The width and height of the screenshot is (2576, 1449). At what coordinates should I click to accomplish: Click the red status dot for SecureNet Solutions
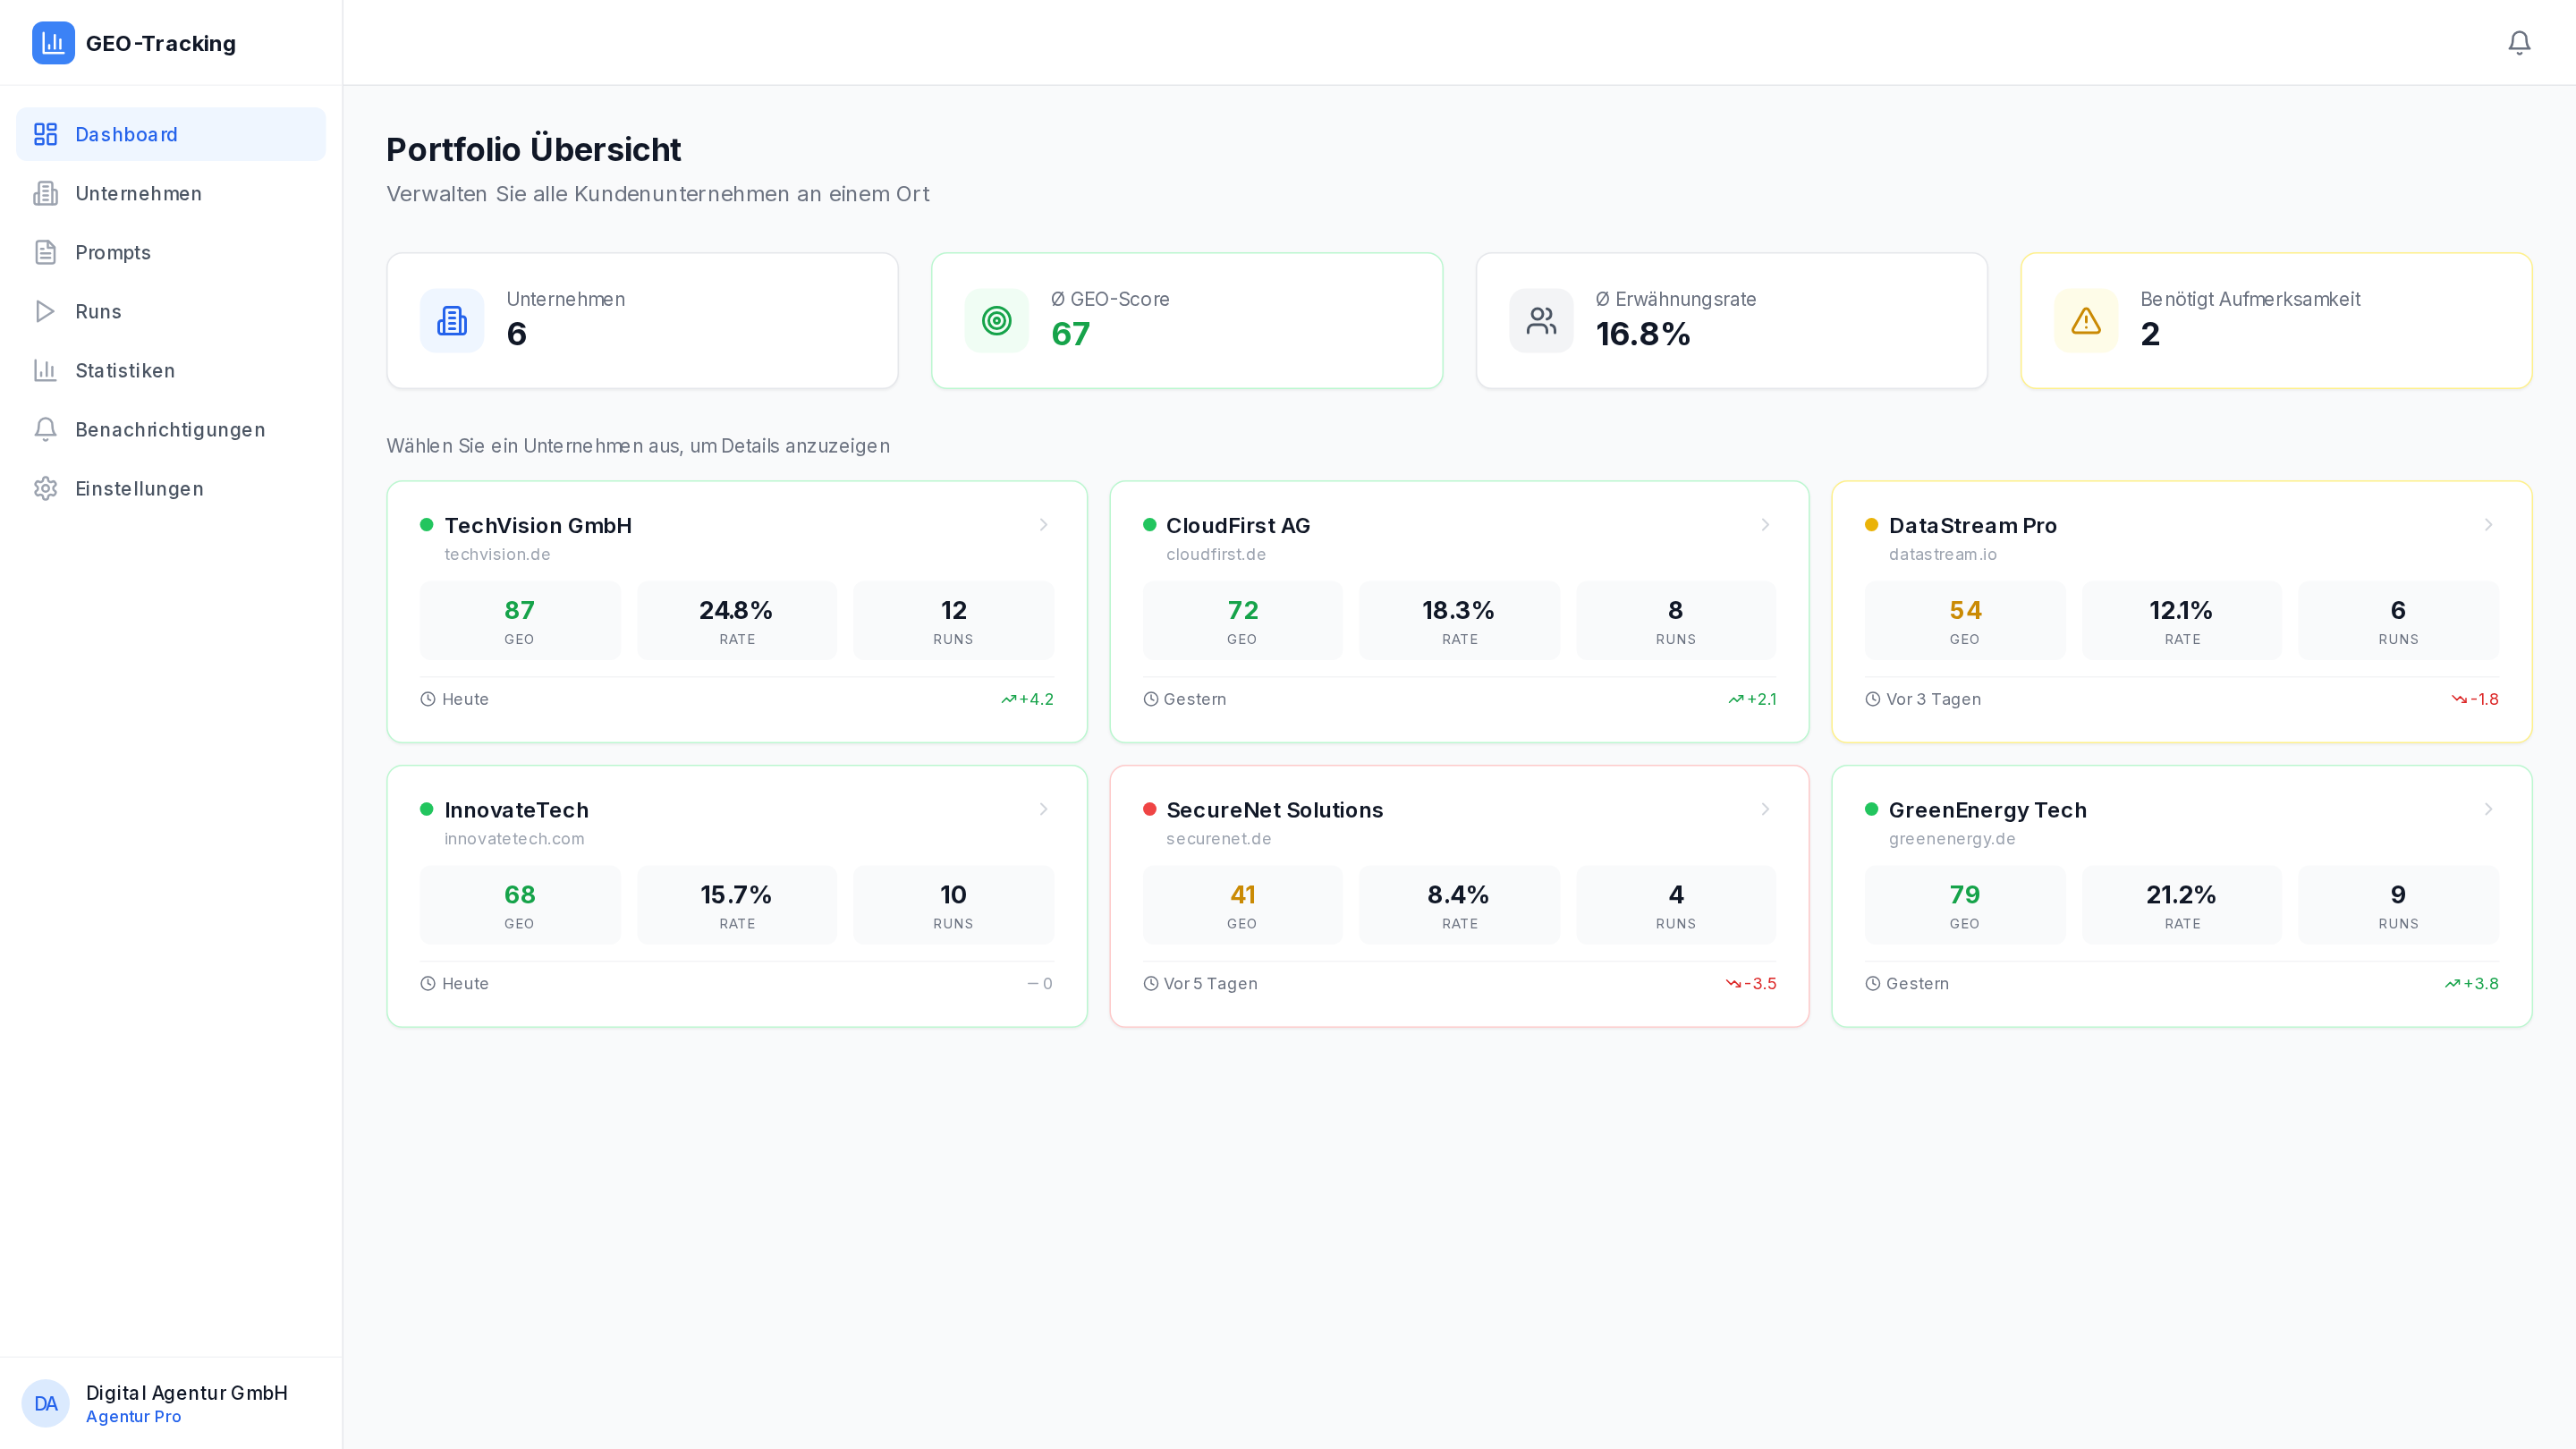click(1149, 809)
